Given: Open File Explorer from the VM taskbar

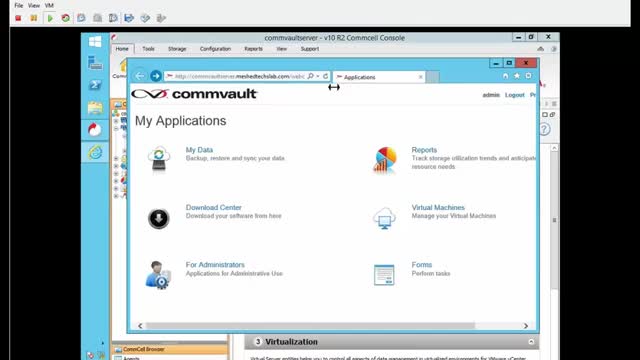Looking at the screenshot, I should point(95,108).
